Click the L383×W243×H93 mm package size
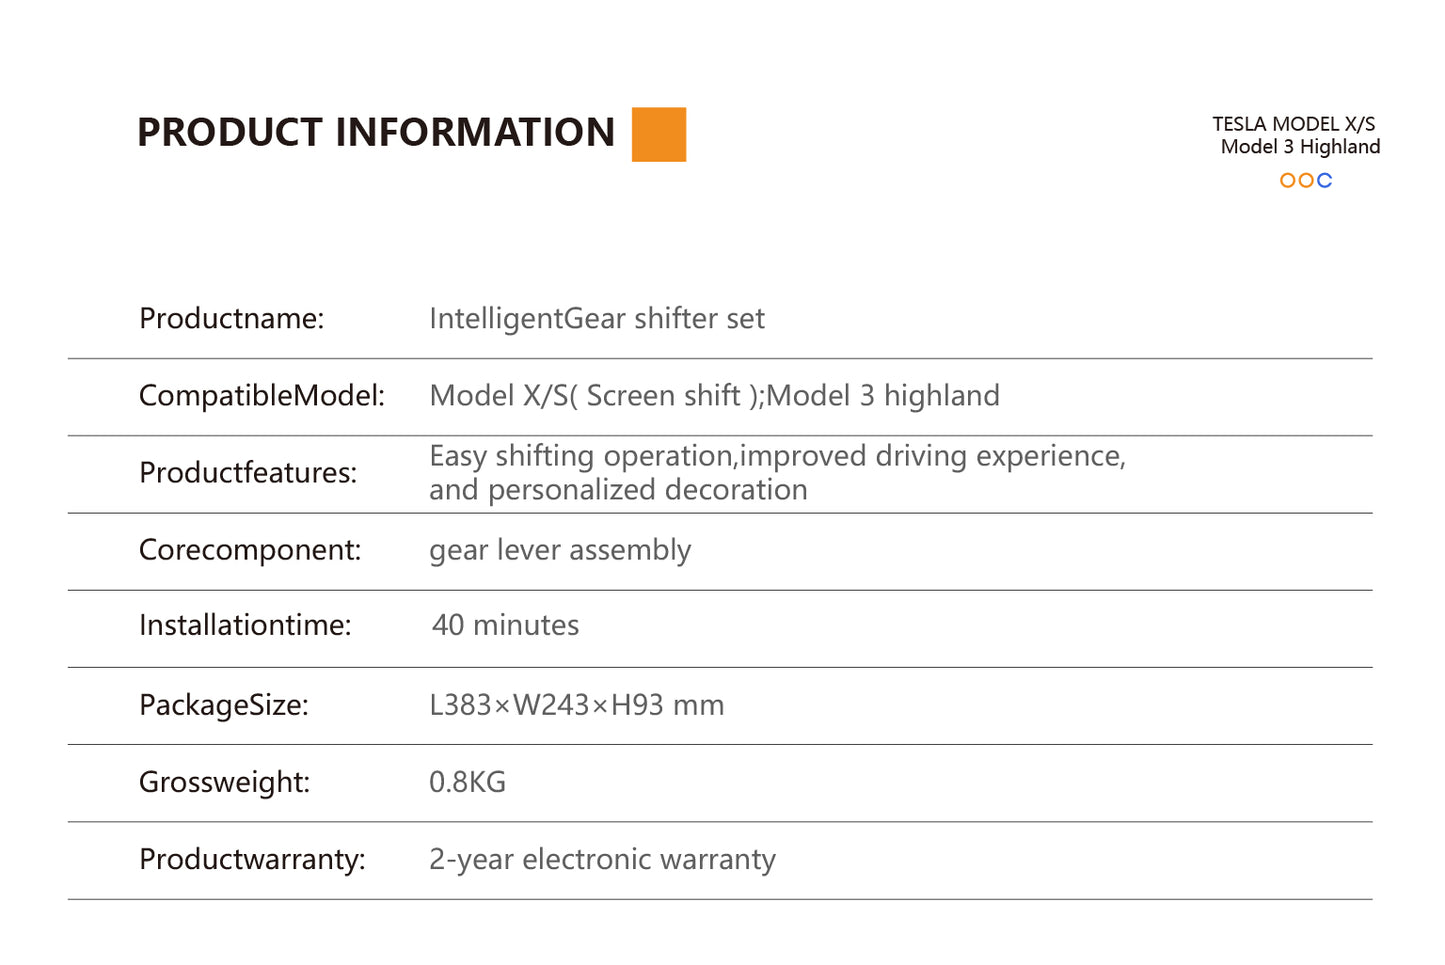The height and width of the screenshot is (965, 1445). pyautogui.click(x=576, y=705)
